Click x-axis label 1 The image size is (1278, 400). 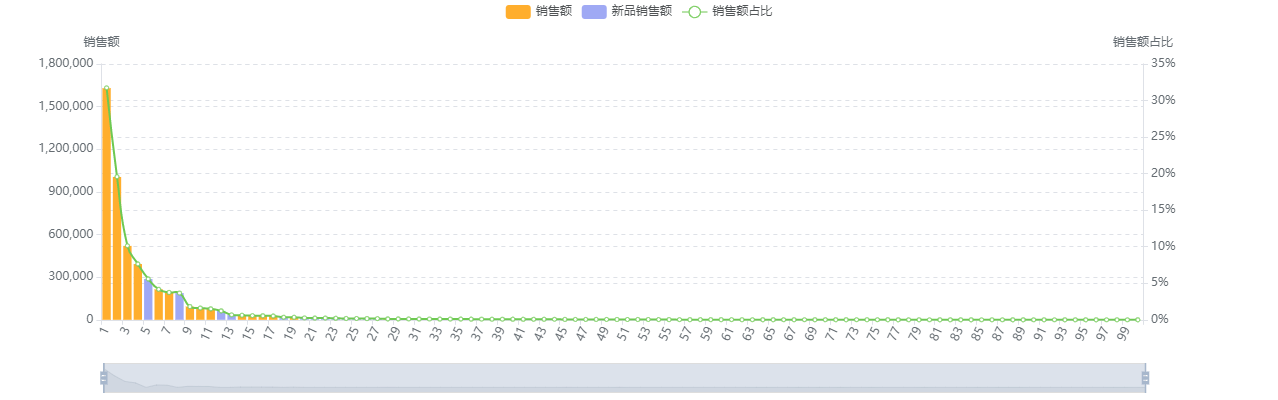[x=103, y=331]
